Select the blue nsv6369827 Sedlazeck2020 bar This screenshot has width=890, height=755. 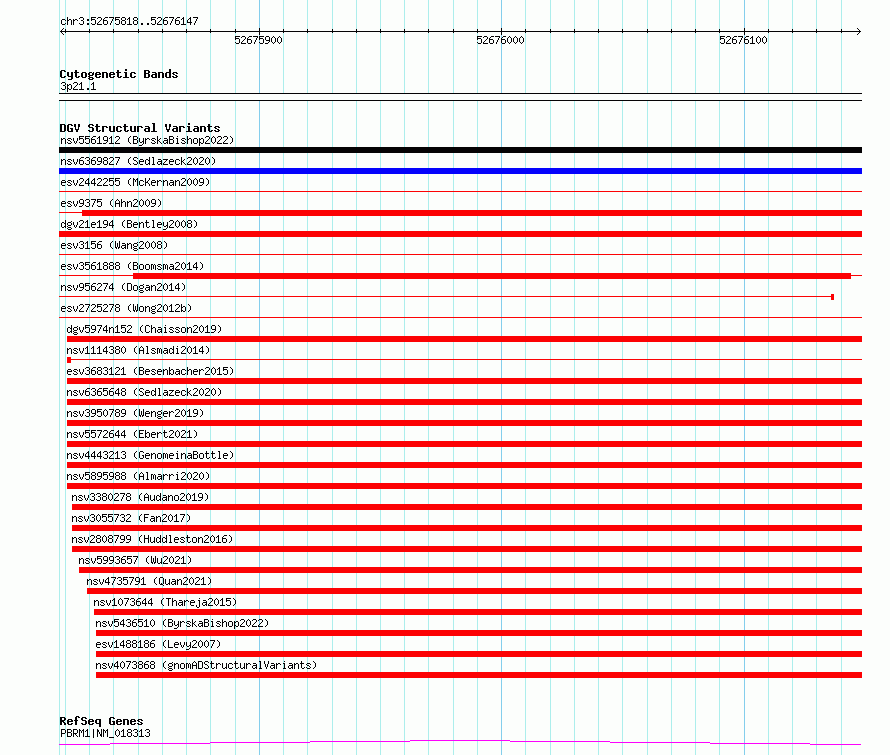pos(460,171)
